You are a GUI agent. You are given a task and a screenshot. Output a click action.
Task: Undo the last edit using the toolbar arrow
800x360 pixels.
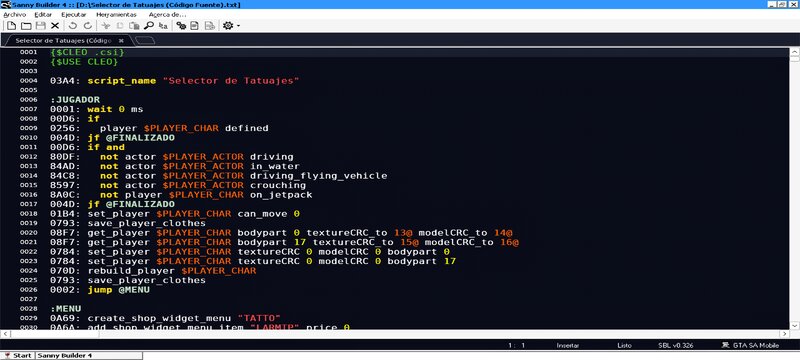pos(73,25)
